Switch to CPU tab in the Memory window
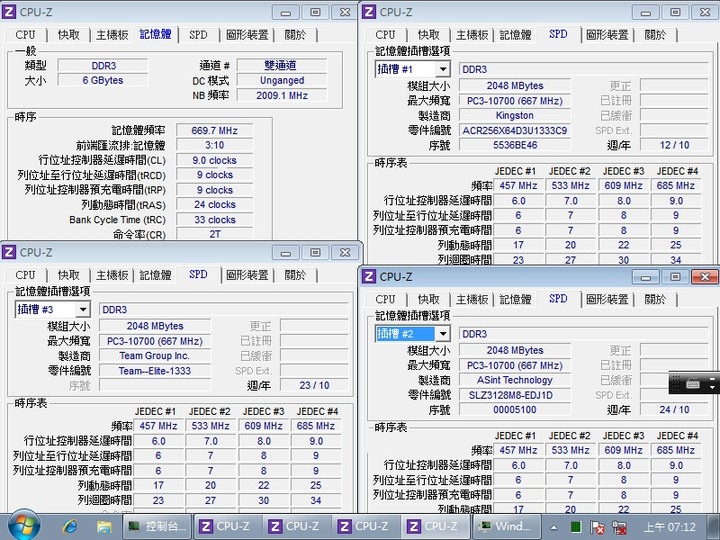This screenshot has width=720, height=540. (25, 35)
